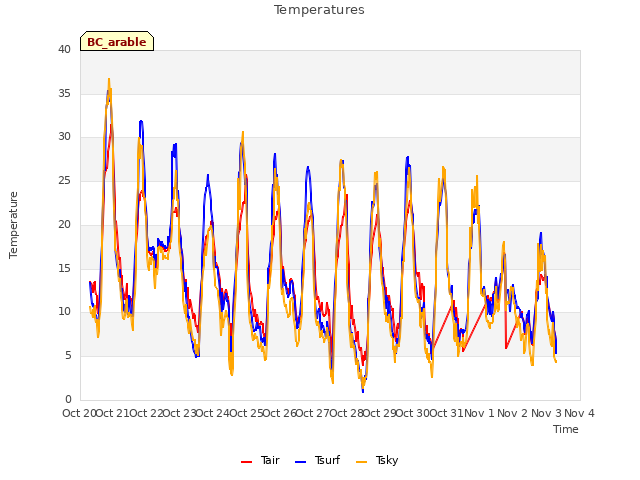Click the 20 y-axis tick label
Image resolution: width=640 pixels, height=480 pixels.
tap(64, 224)
